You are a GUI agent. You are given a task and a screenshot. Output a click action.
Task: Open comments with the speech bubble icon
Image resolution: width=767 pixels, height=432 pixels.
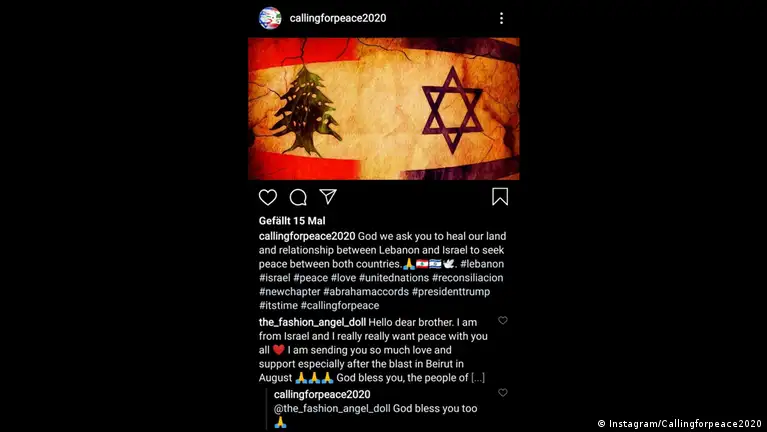(298, 197)
